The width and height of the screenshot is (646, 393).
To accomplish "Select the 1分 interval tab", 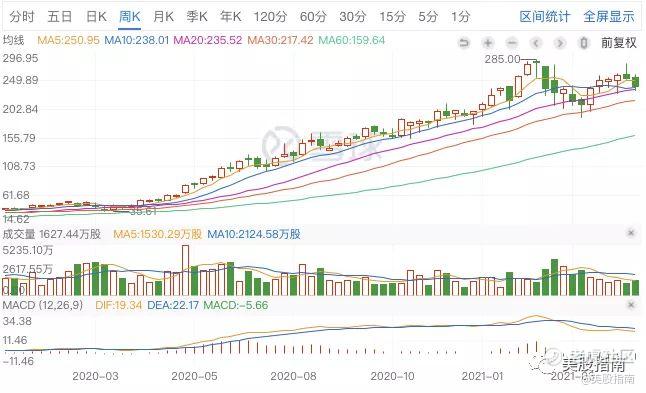I will point(461,17).
